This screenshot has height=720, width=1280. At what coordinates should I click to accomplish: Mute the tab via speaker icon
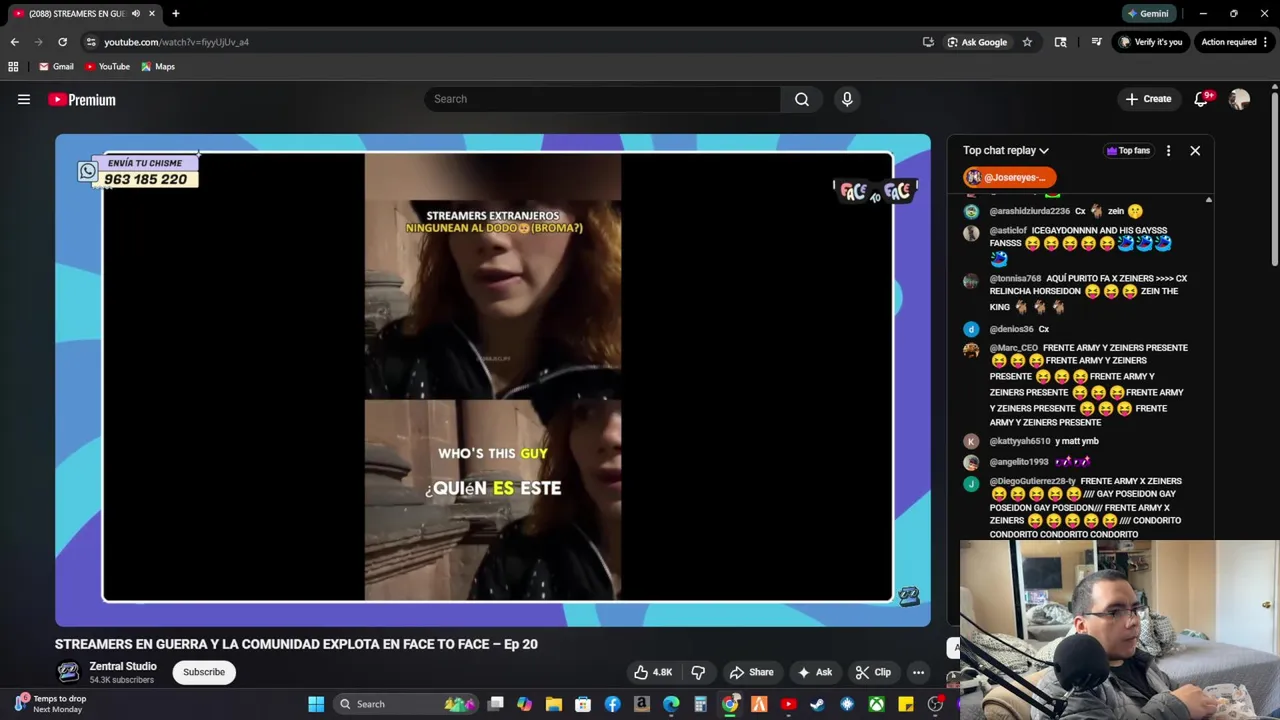pyautogui.click(x=136, y=14)
